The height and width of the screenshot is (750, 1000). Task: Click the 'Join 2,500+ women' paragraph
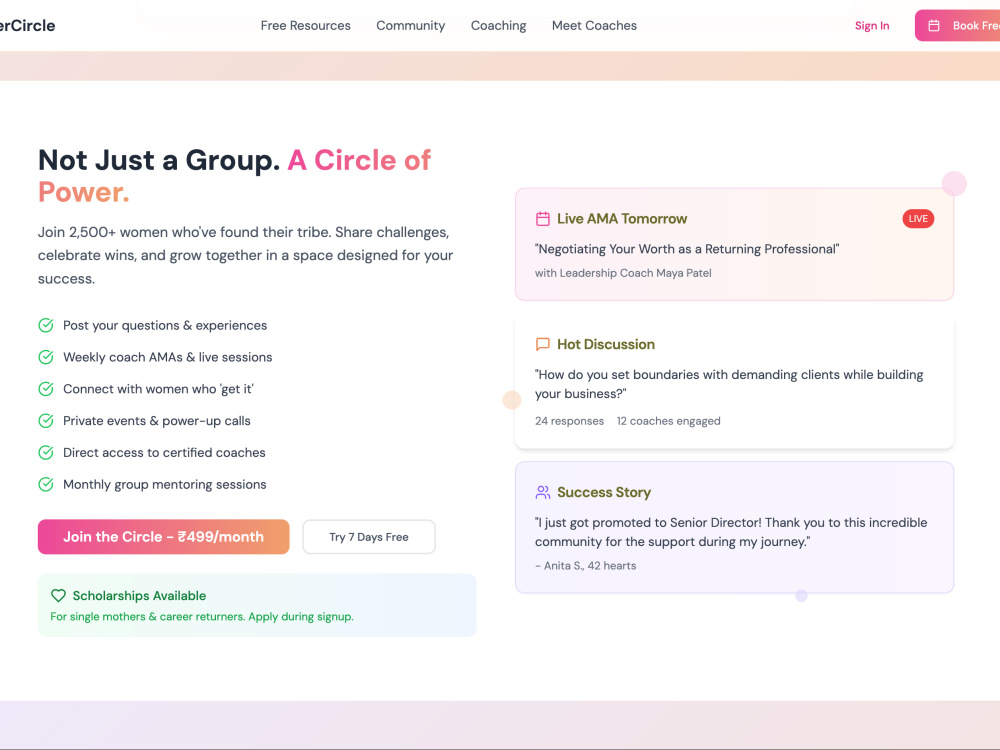pos(246,255)
